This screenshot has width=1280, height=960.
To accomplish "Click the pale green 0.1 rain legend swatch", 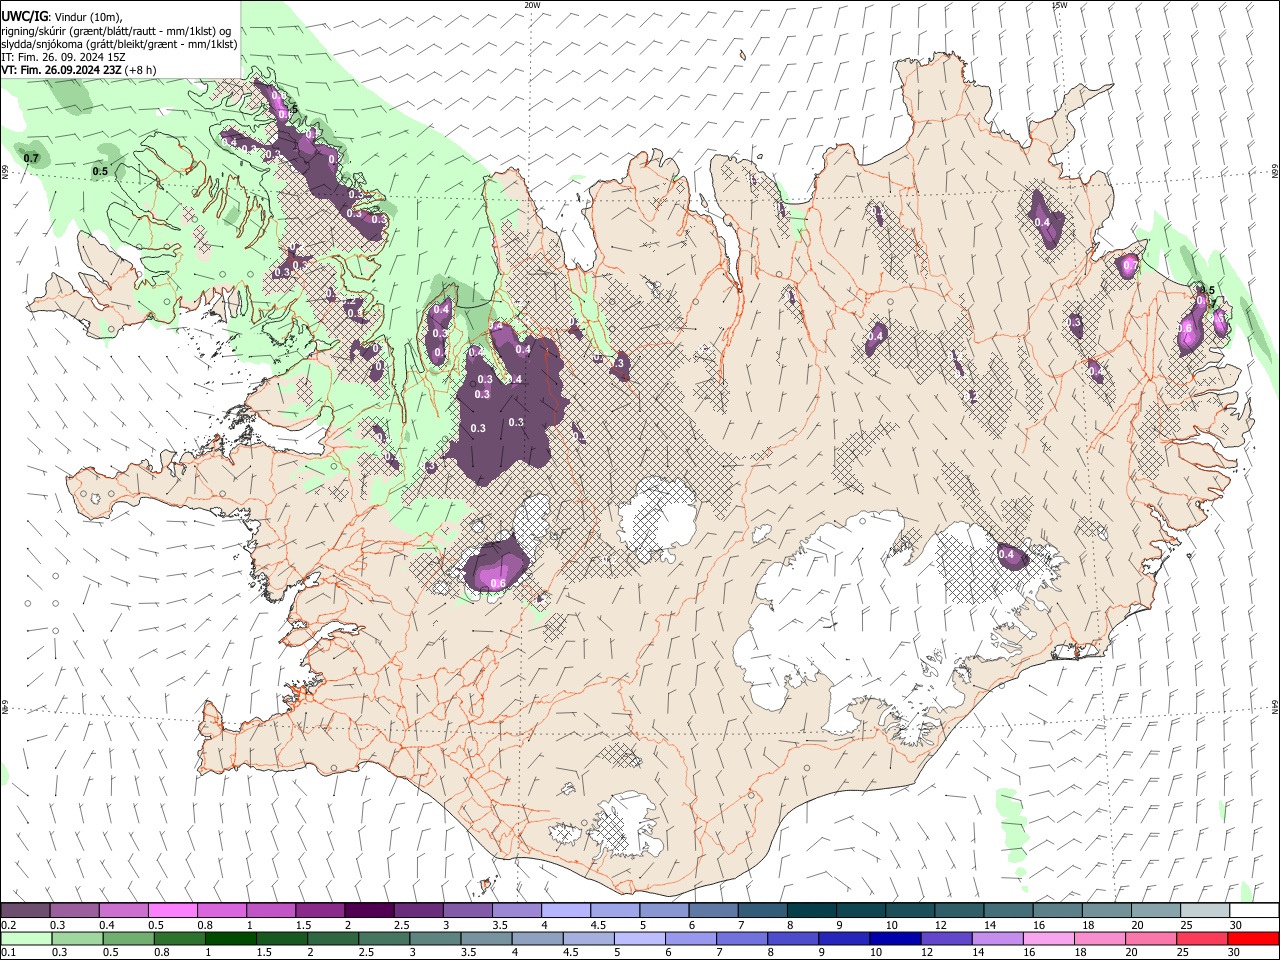I will click(26, 938).
